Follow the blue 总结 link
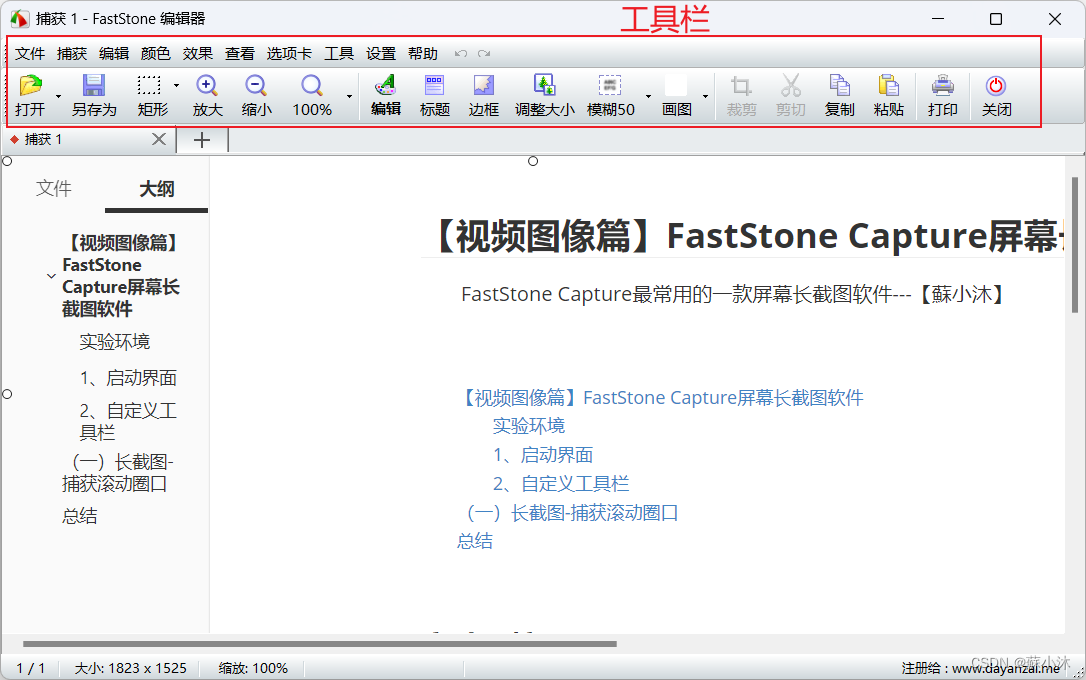The image size is (1086, 680). (x=475, y=541)
